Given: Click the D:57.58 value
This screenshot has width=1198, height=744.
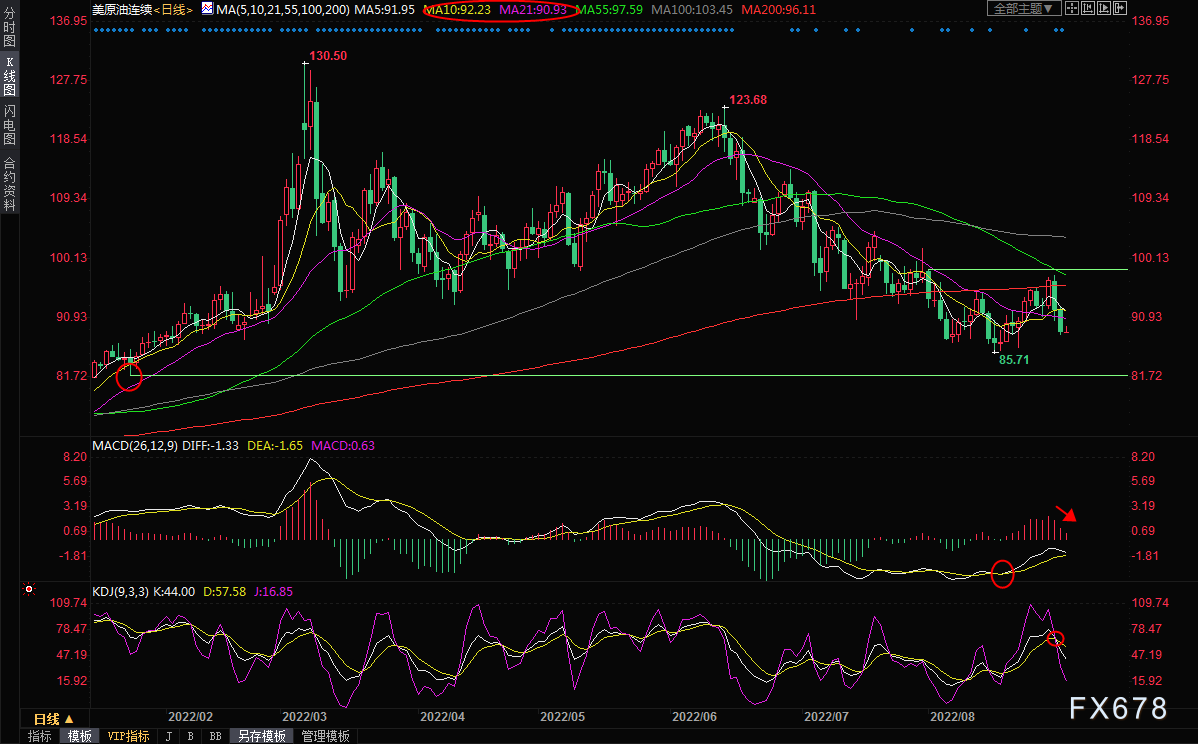Looking at the screenshot, I should coord(225,592).
